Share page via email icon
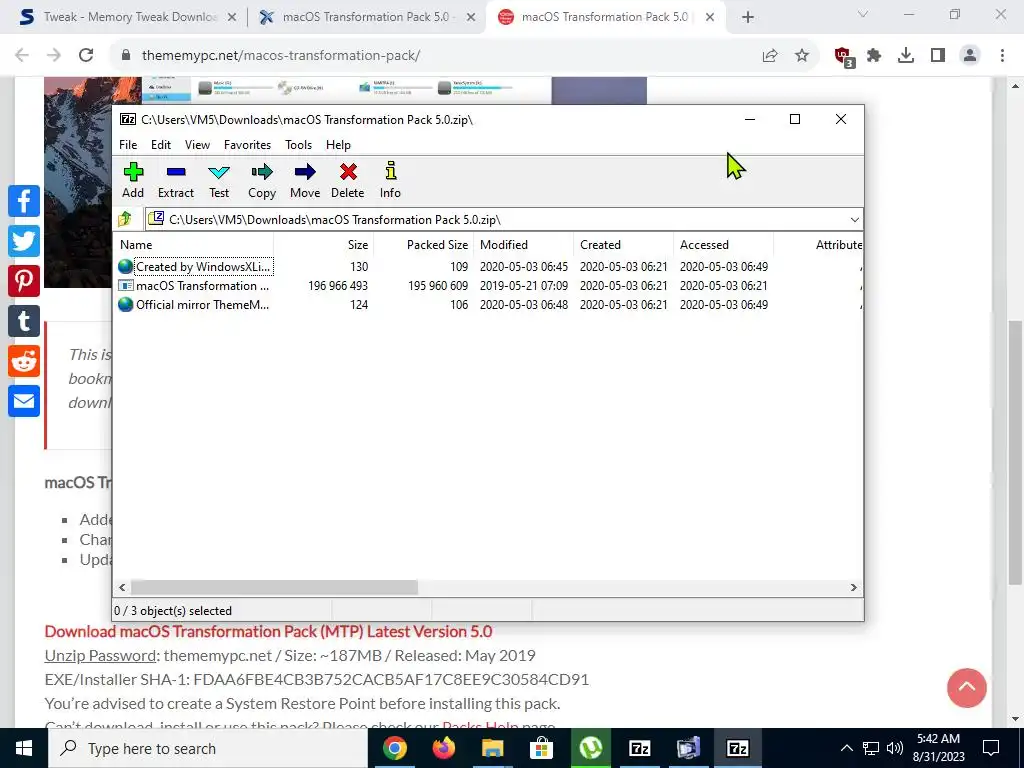 [24, 401]
